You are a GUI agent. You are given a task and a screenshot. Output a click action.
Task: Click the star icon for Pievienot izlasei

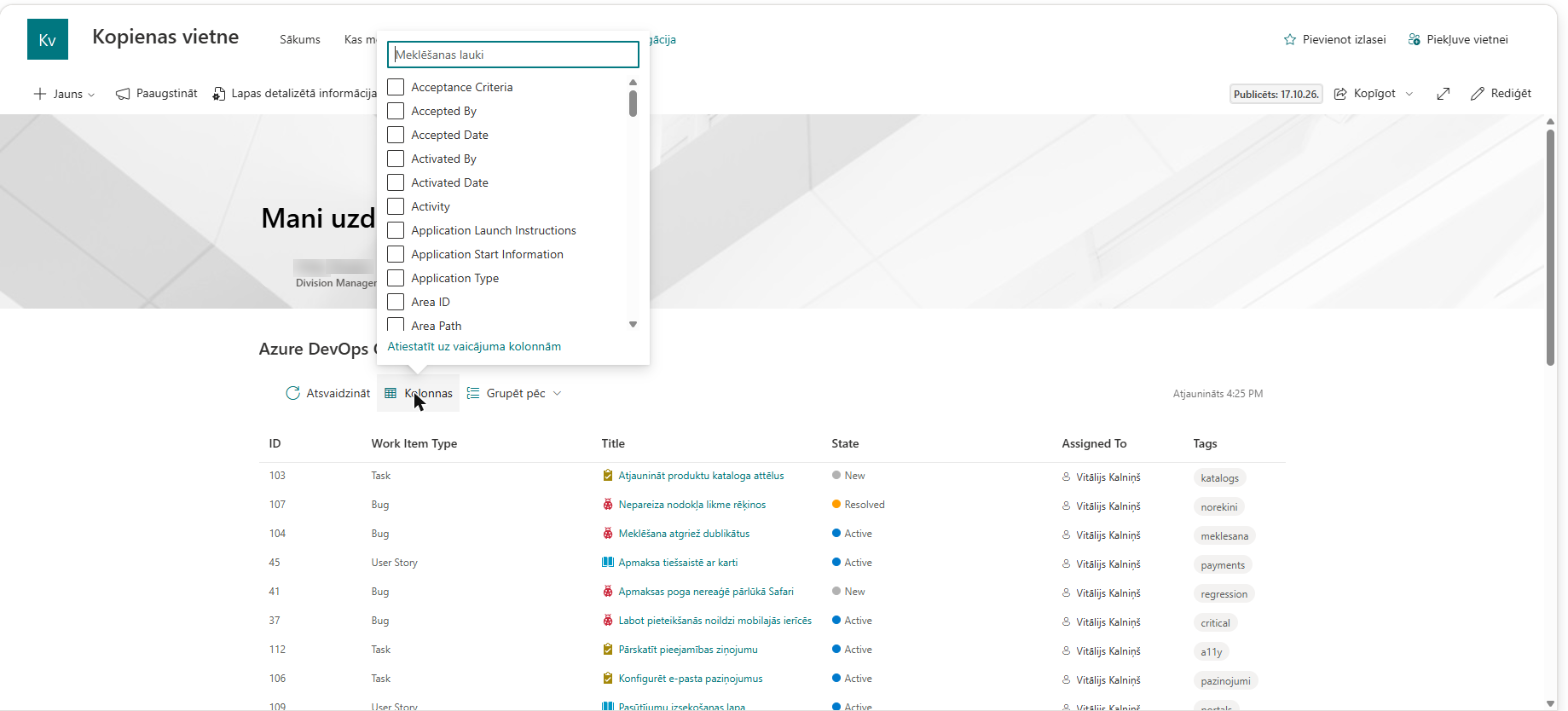1290,40
